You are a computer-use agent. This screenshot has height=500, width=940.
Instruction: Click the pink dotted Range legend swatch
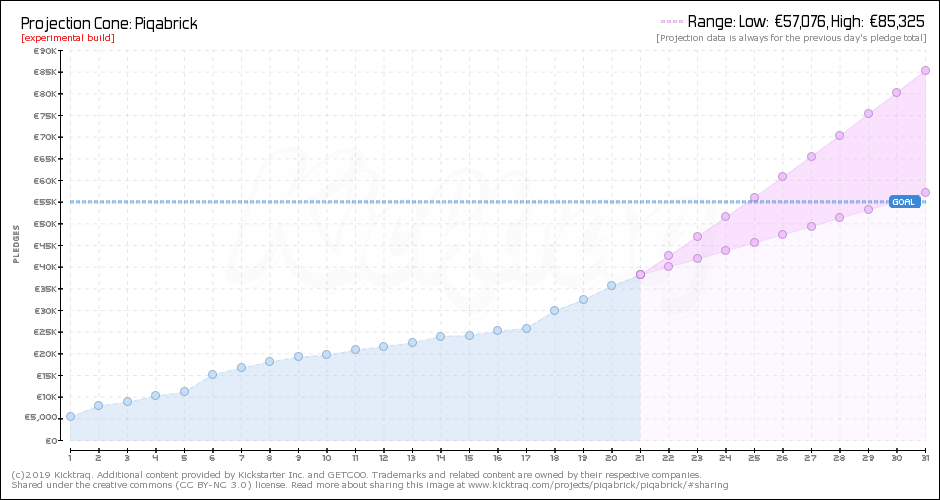(x=671, y=22)
